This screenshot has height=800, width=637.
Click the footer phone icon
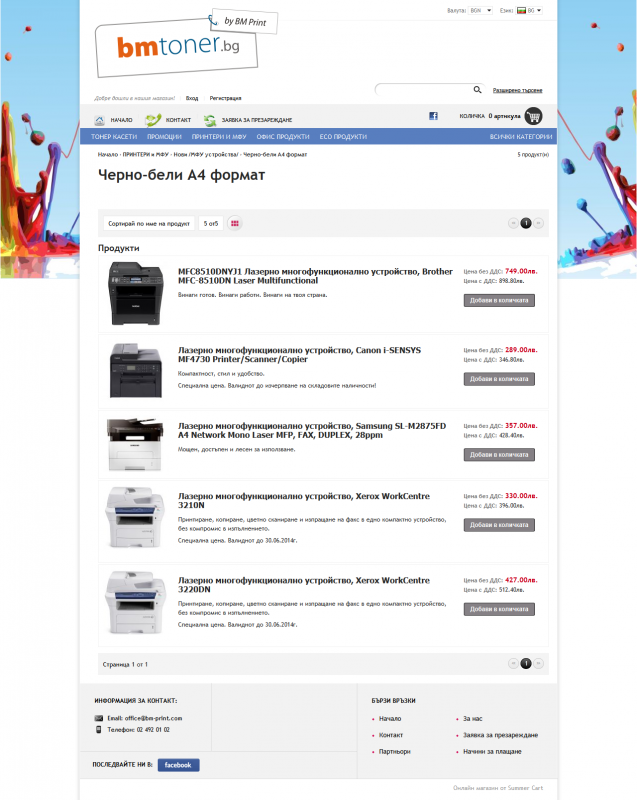coord(99,730)
